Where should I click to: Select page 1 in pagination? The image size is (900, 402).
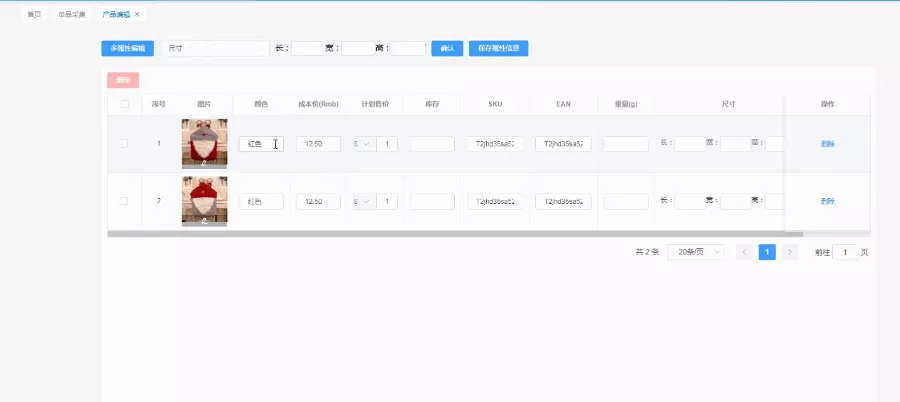click(x=767, y=252)
